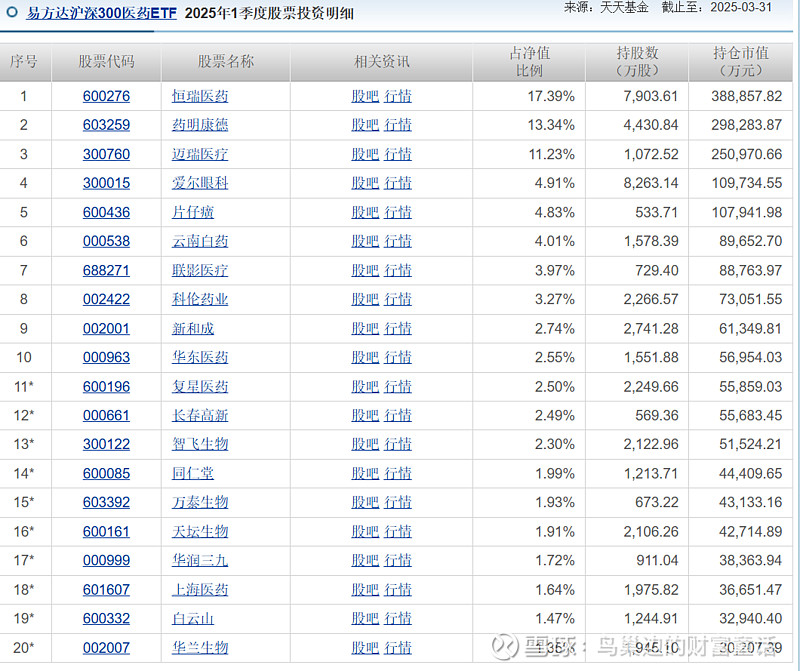This screenshot has width=800, height=671.
Task: Open stock code 600276 link
Action: pyautogui.click(x=106, y=96)
